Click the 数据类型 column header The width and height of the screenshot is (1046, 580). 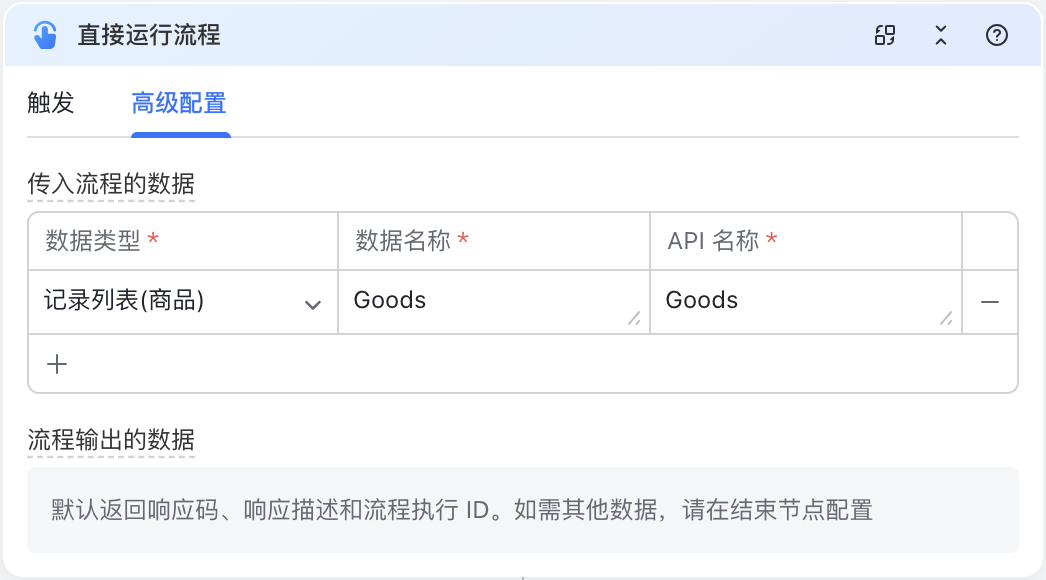[x=102, y=240]
